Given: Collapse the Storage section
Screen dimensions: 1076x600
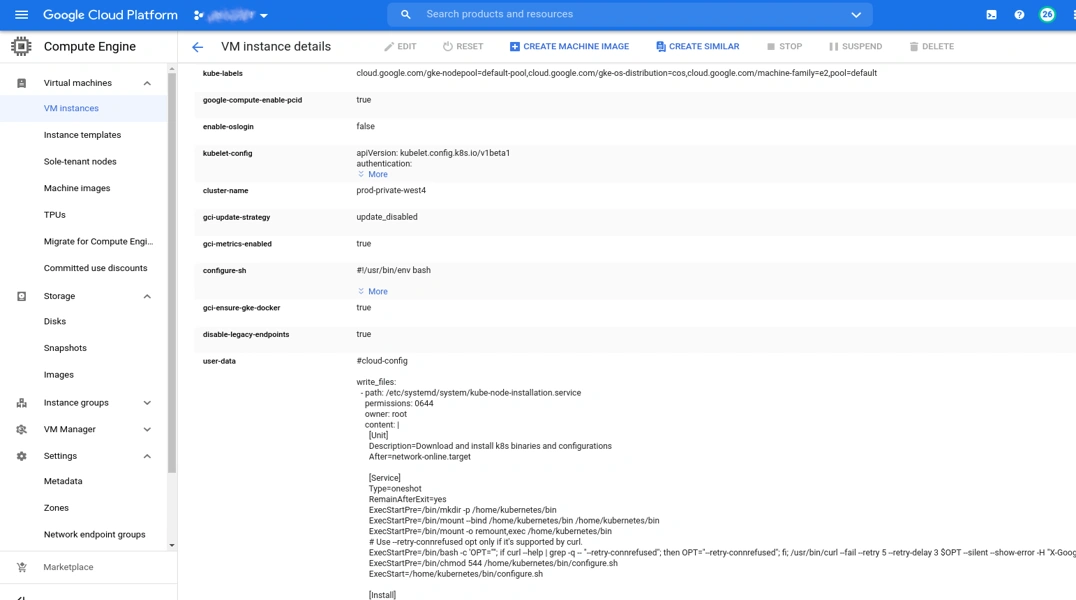Looking at the screenshot, I should [147, 296].
